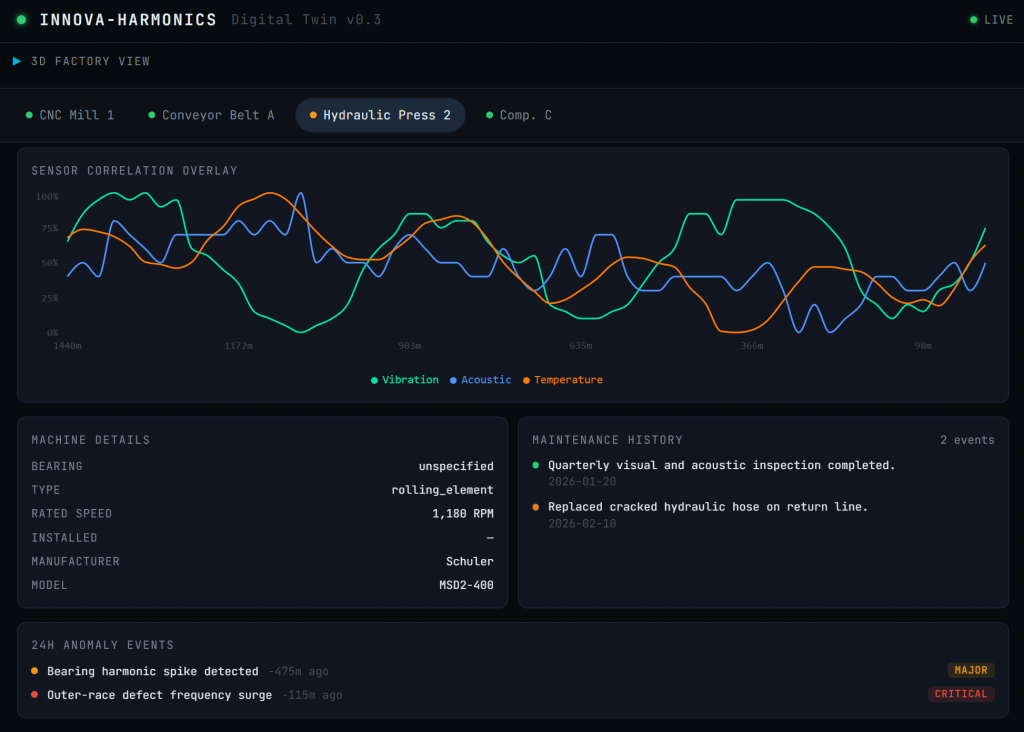This screenshot has width=1024, height=732.
Task: Open the Comp. C machine tab
Action: click(x=519, y=115)
